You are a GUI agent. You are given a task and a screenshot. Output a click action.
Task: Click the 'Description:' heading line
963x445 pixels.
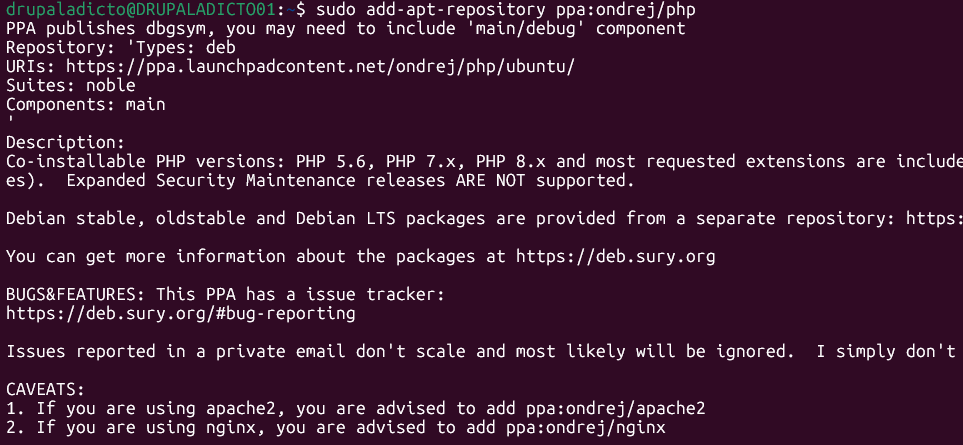tap(66, 143)
